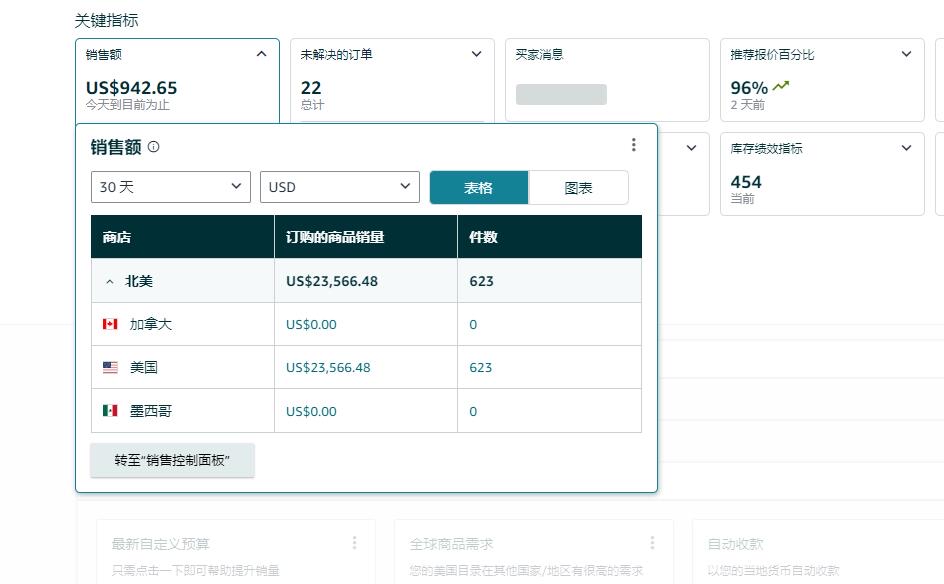The width and height of the screenshot is (944, 584).
Task: Open the 买家消息 card
Action: point(605,80)
